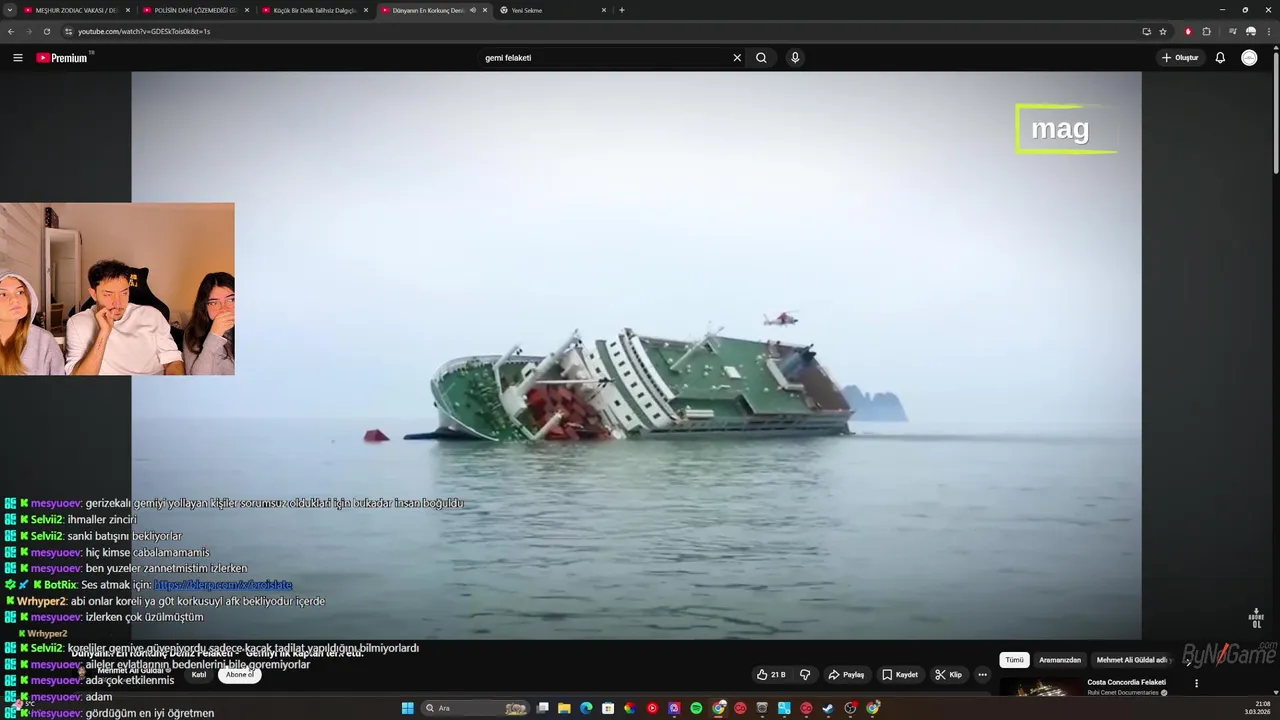The height and width of the screenshot is (720, 1280).
Task: Close the 'Yeni Sekme' tab
Action: pyautogui.click(x=604, y=10)
